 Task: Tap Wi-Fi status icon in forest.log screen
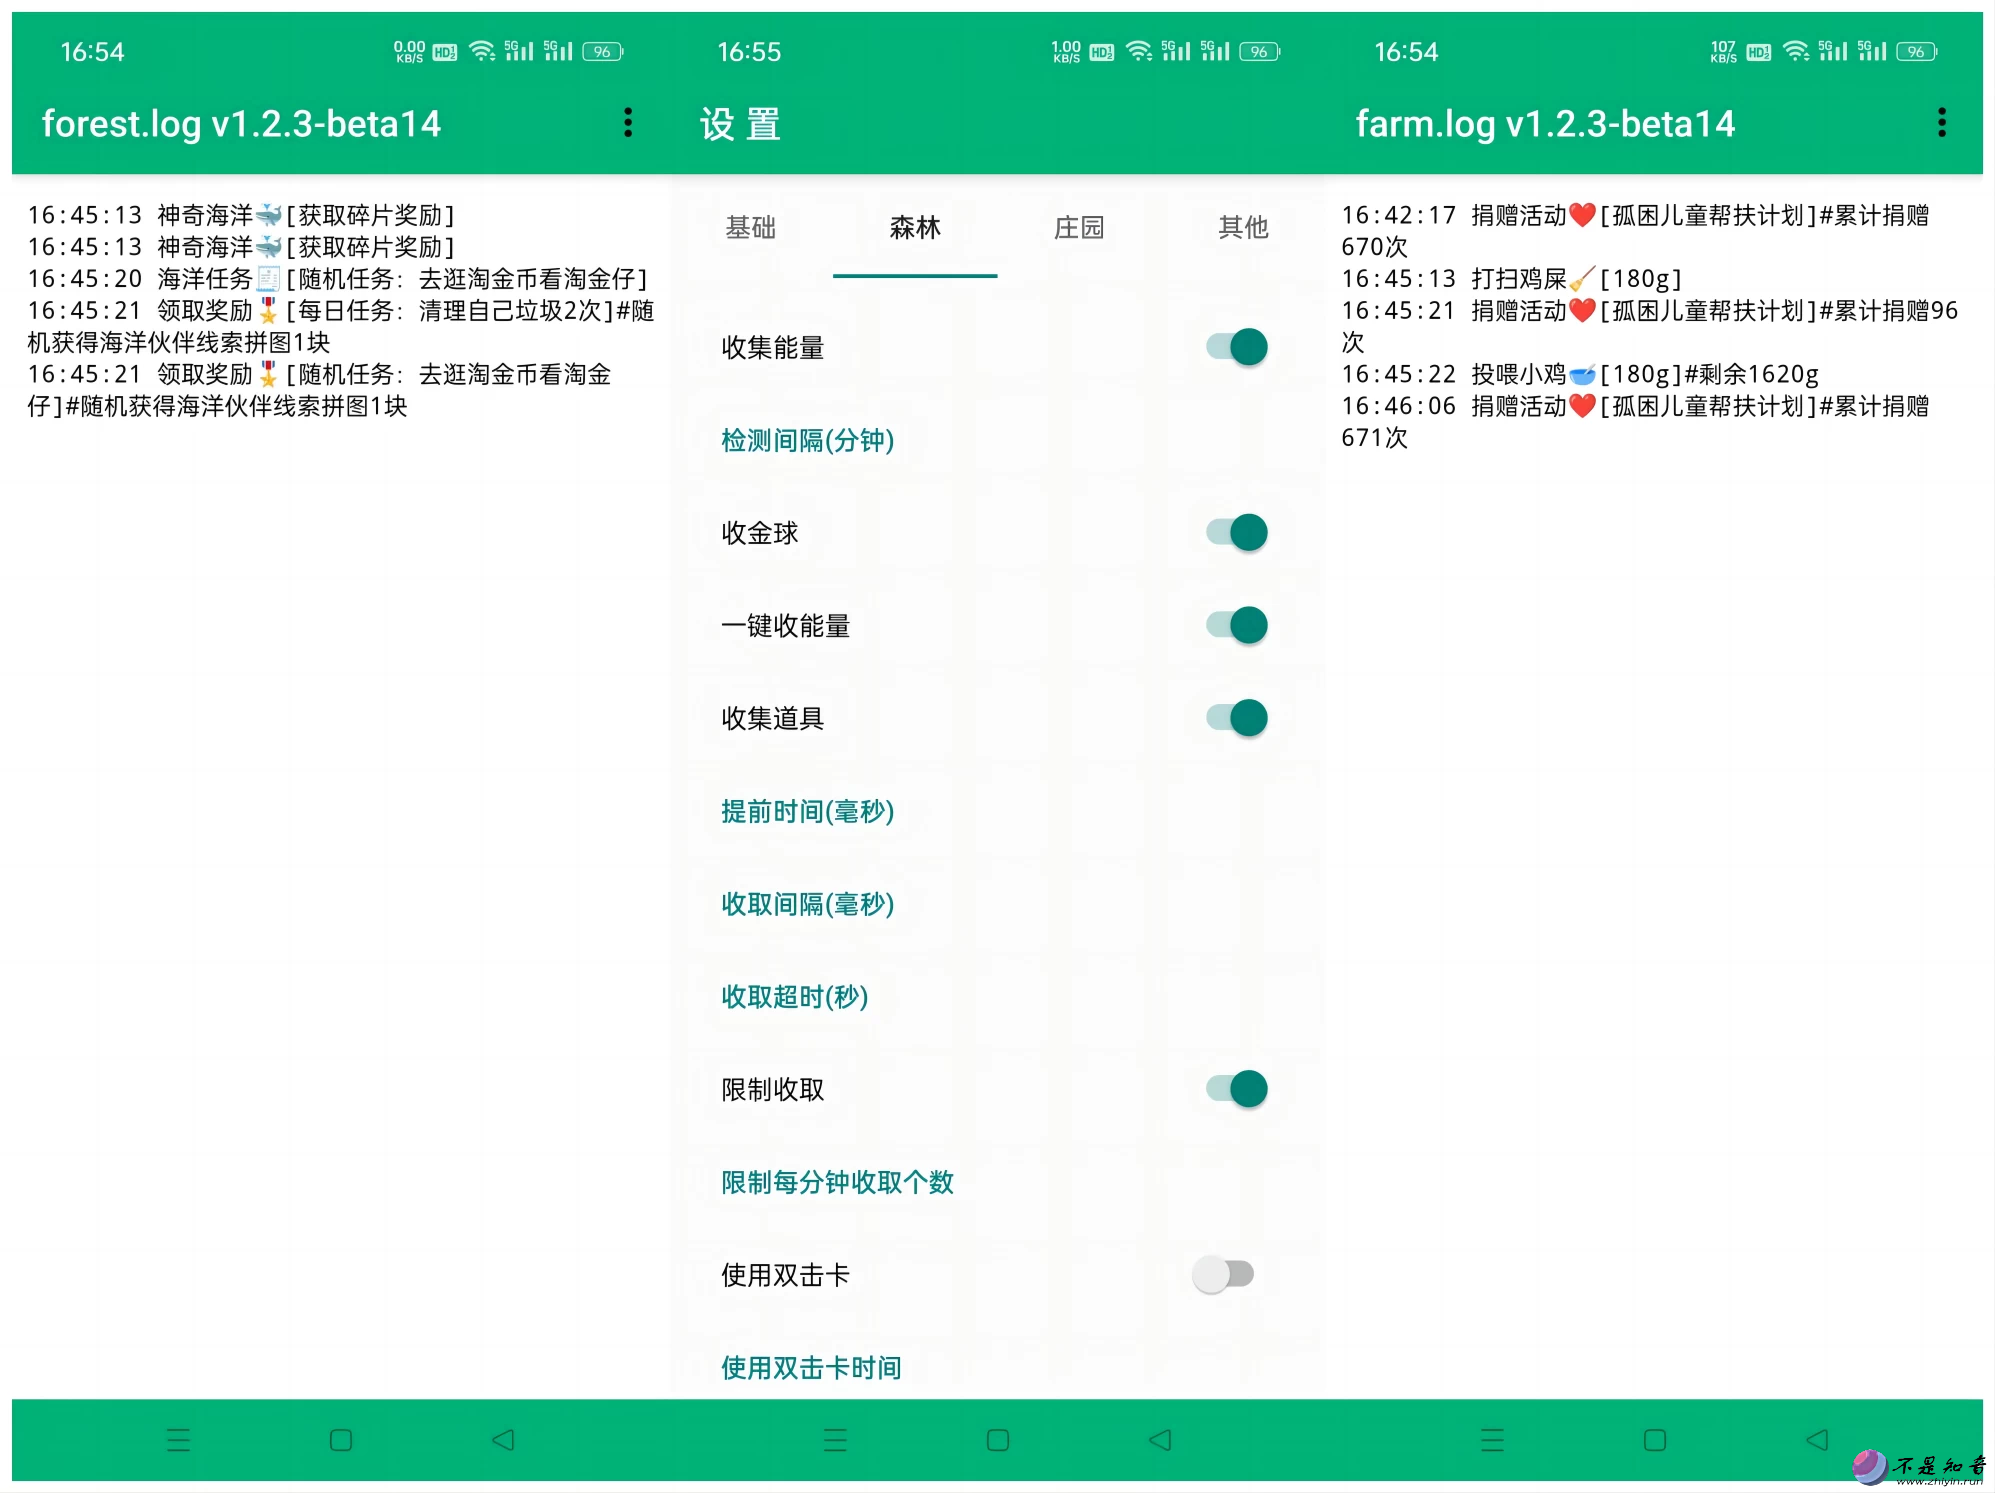pyautogui.click(x=482, y=51)
